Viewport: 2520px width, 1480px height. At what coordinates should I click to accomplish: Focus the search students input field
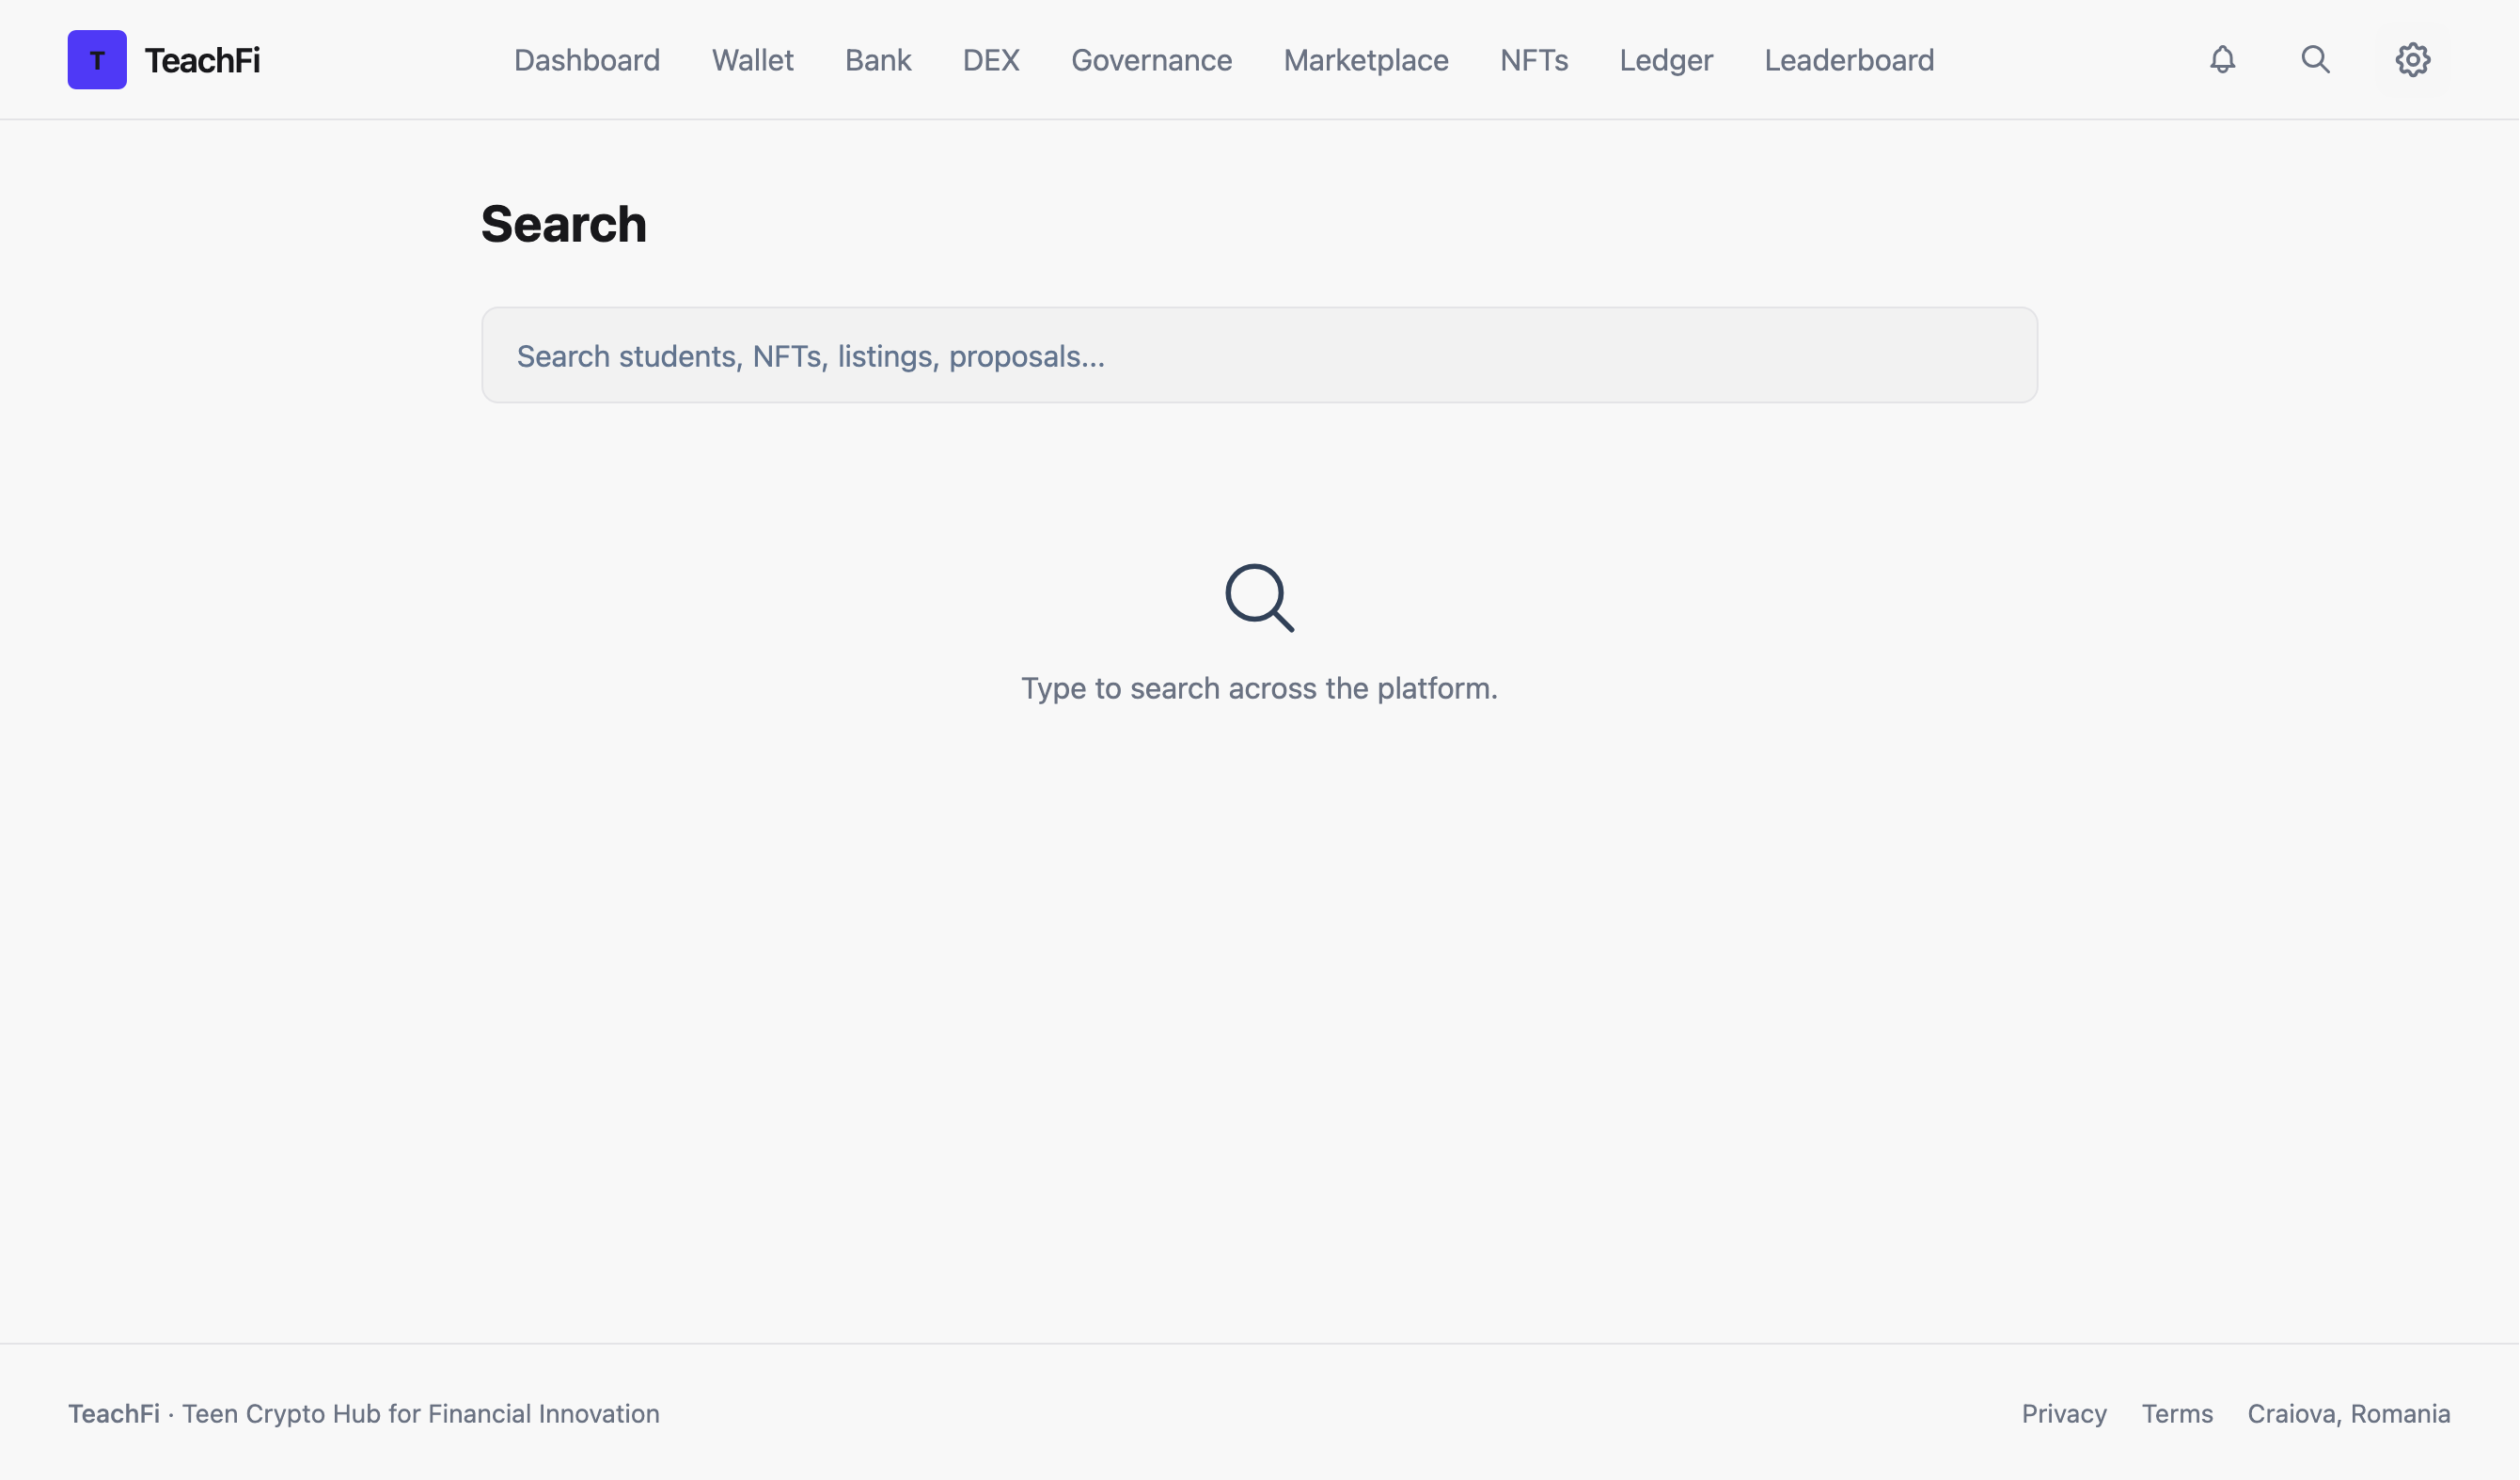coord(1259,355)
